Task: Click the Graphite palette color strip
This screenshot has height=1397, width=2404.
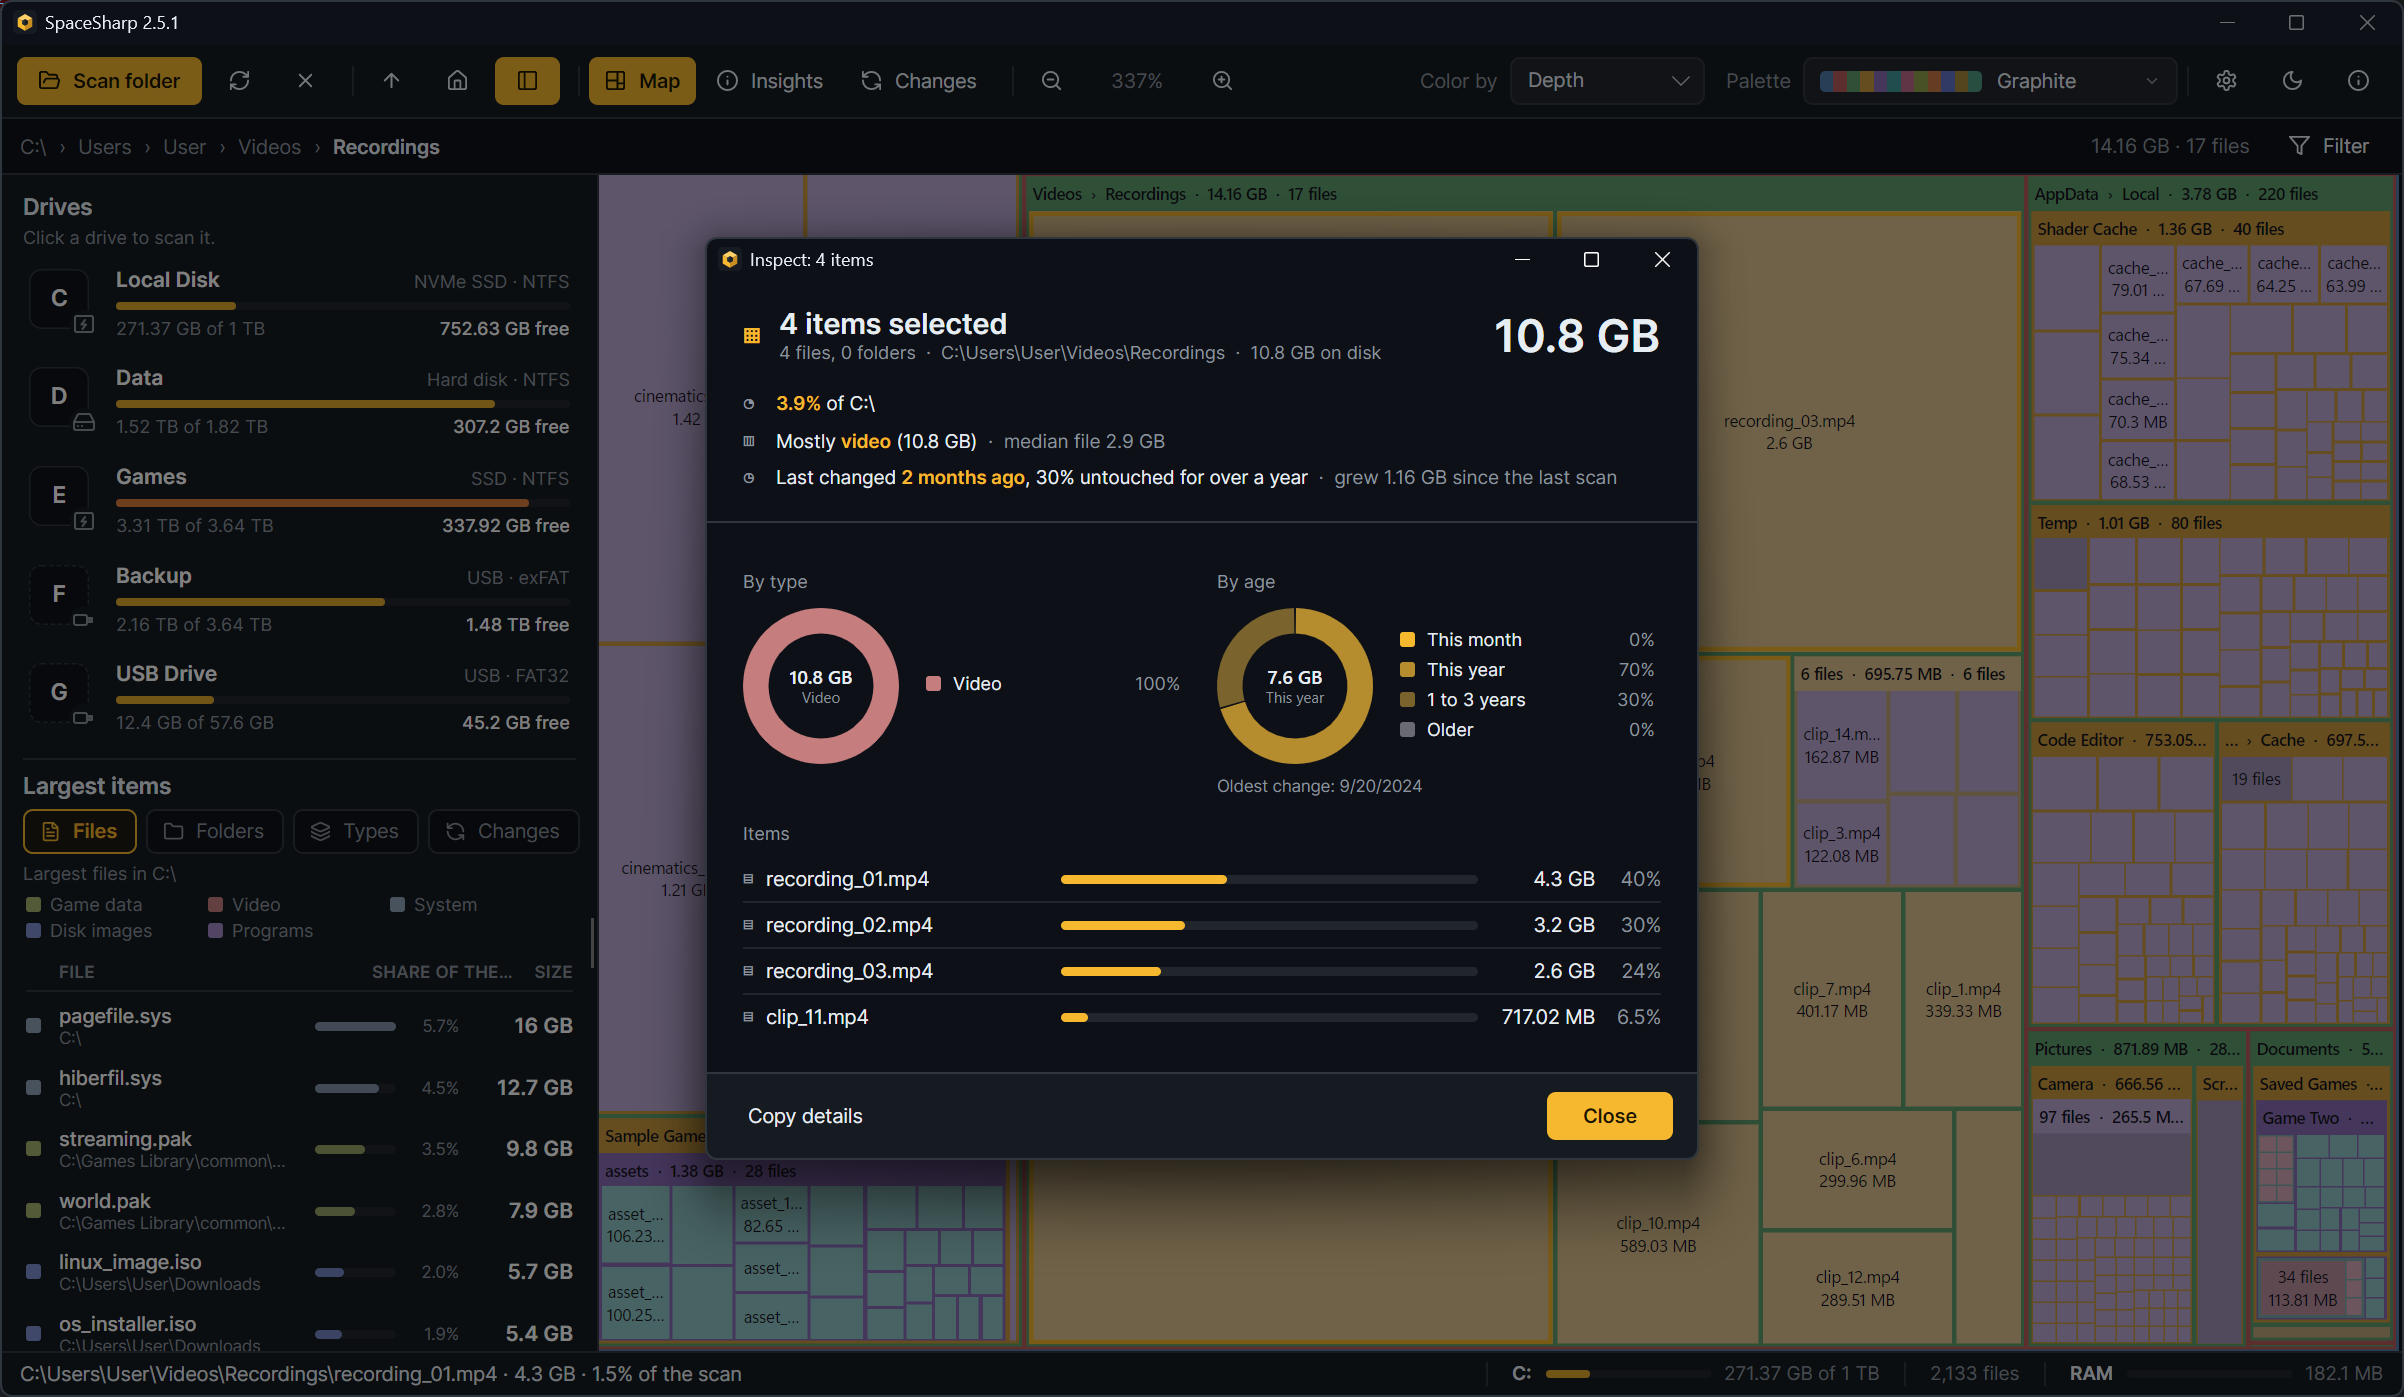Action: click(x=1900, y=81)
